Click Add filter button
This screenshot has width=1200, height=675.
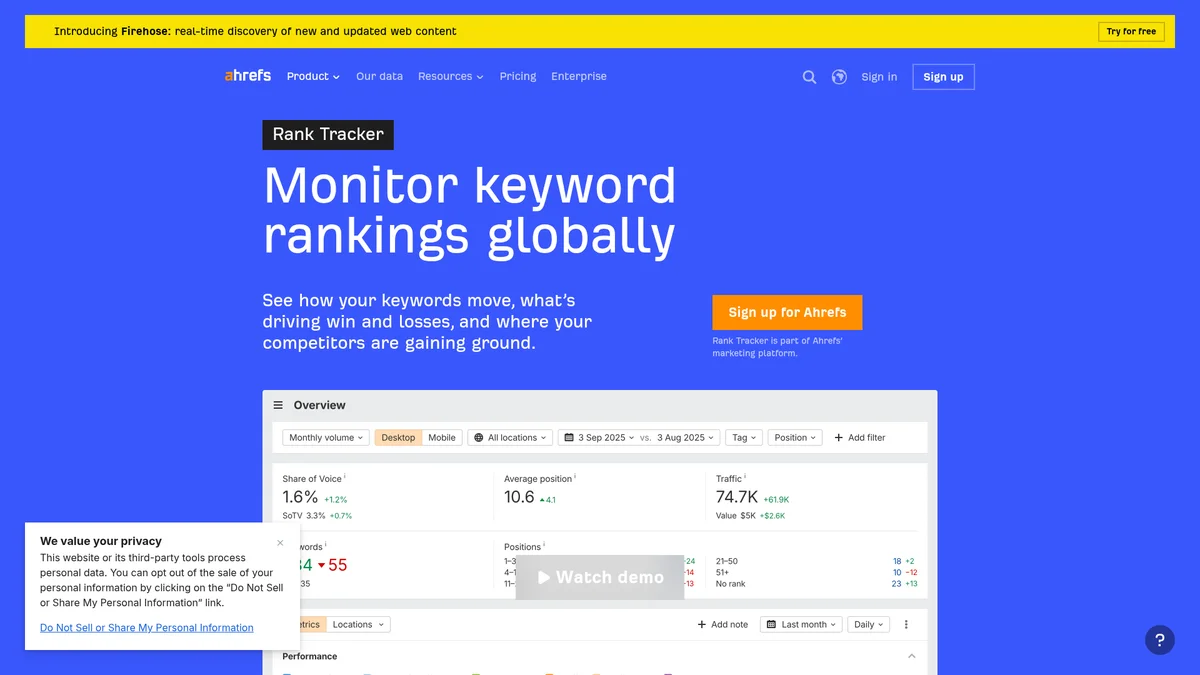click(x=860, y=437)
